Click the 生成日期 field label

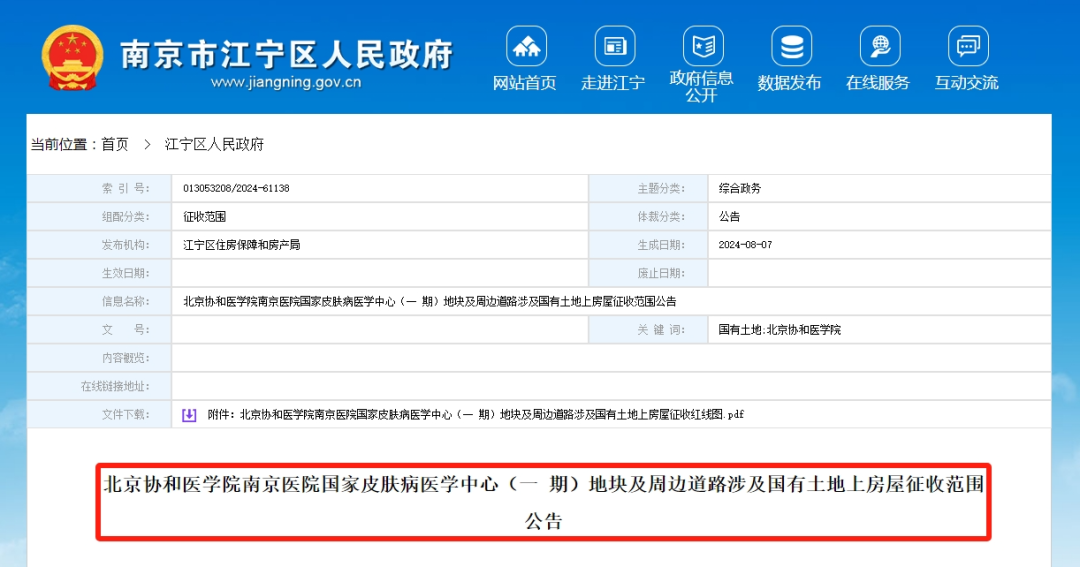tap(661, 245)
